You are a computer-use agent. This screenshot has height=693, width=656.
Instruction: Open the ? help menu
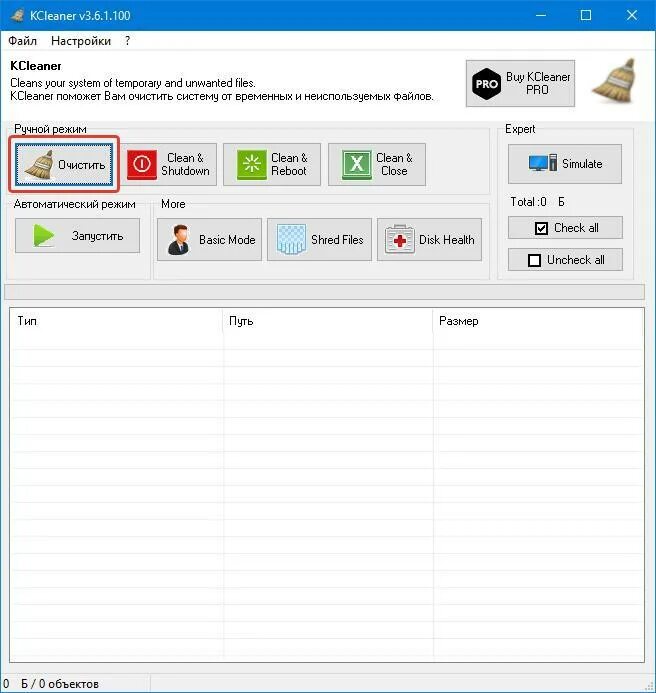[x=127, y=41]
